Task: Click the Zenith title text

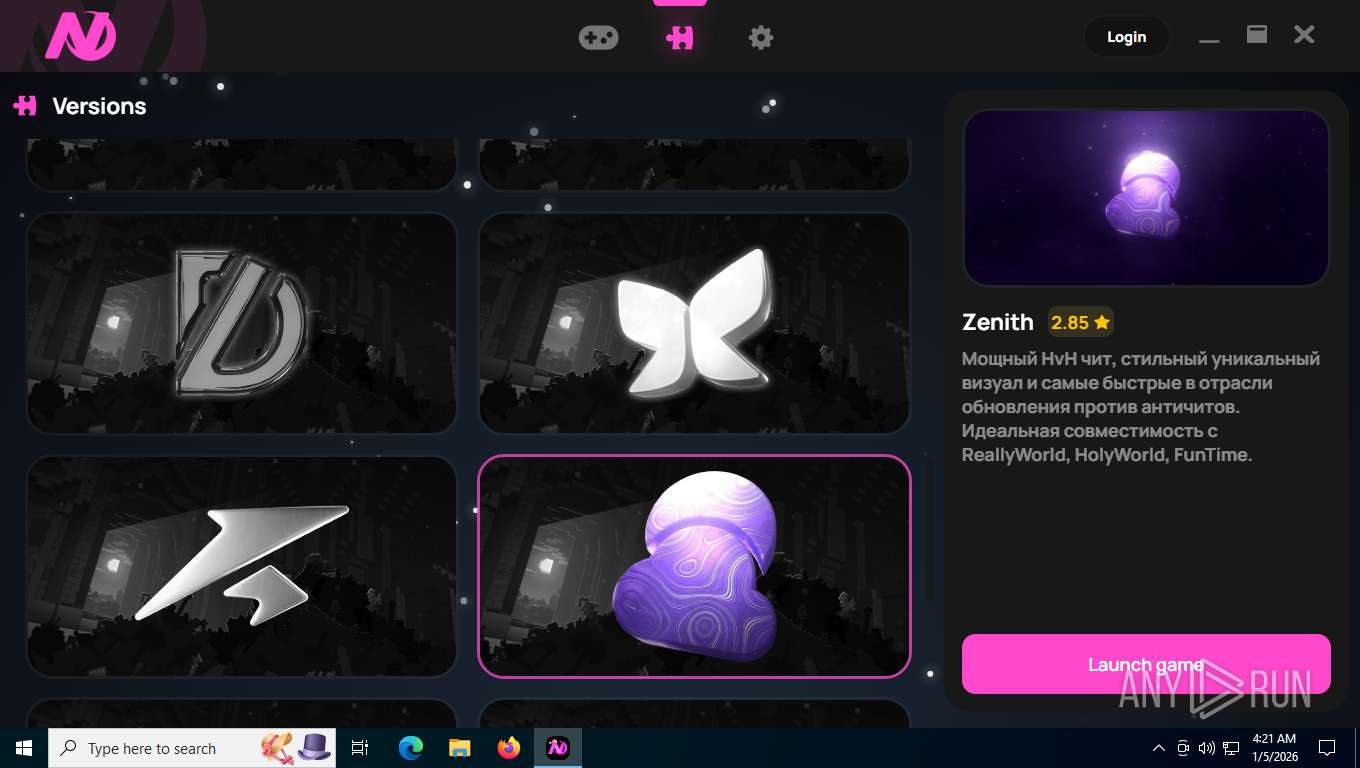Action: click(997, 322)
